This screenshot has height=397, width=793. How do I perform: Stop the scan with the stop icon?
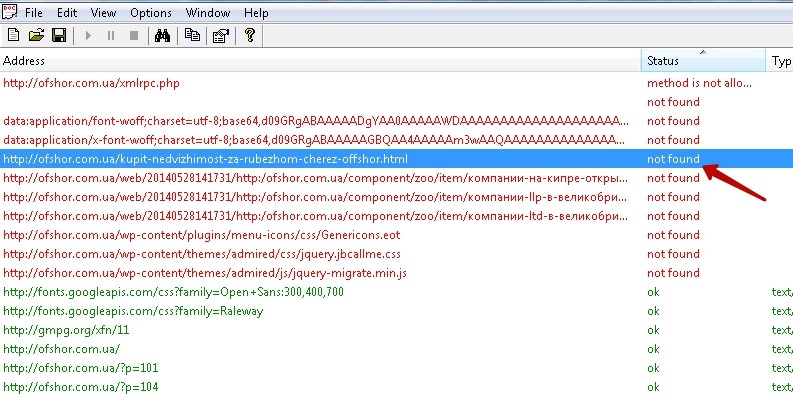click(x=134, y=35)
